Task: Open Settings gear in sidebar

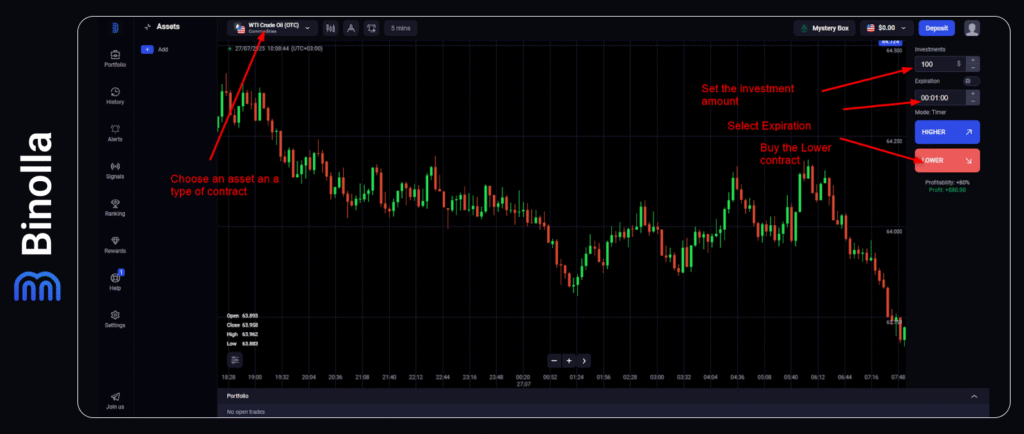Action: tap(115, 317)
